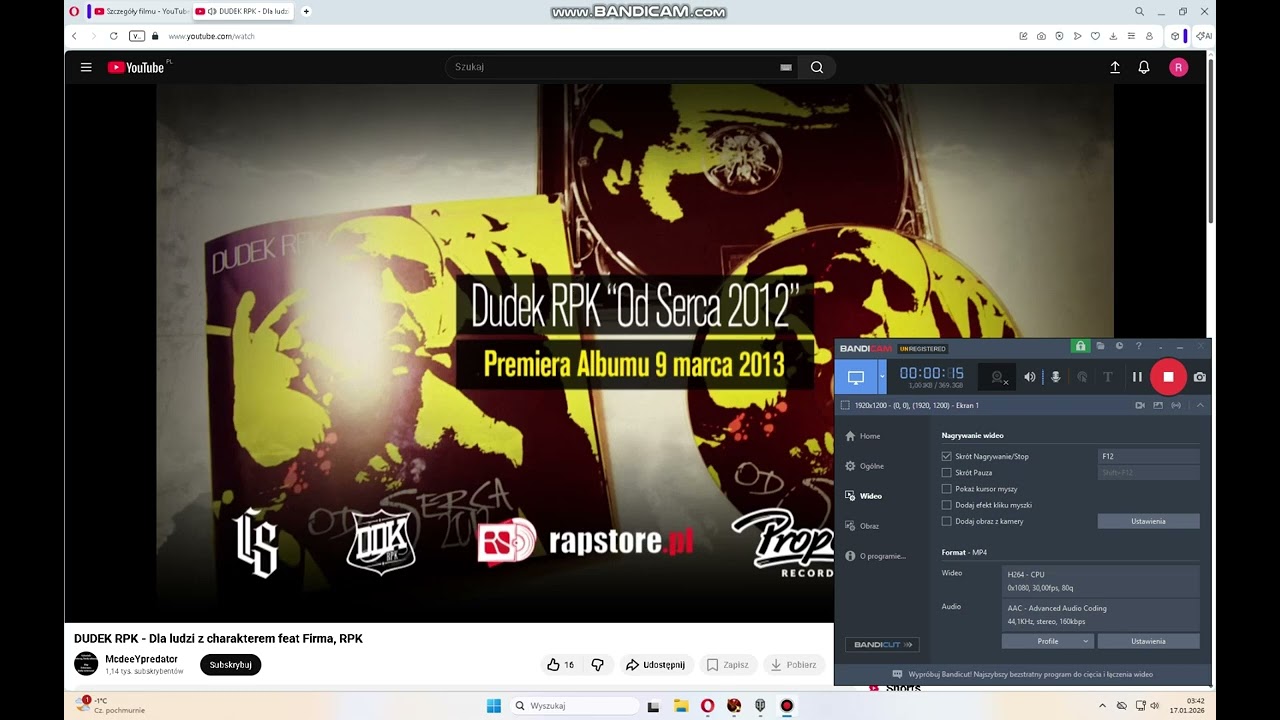Select Bandicam screen recording mode icon
Image resolution: width=1280 pixels, height=720 pixels.
click(x=856, y=377)
